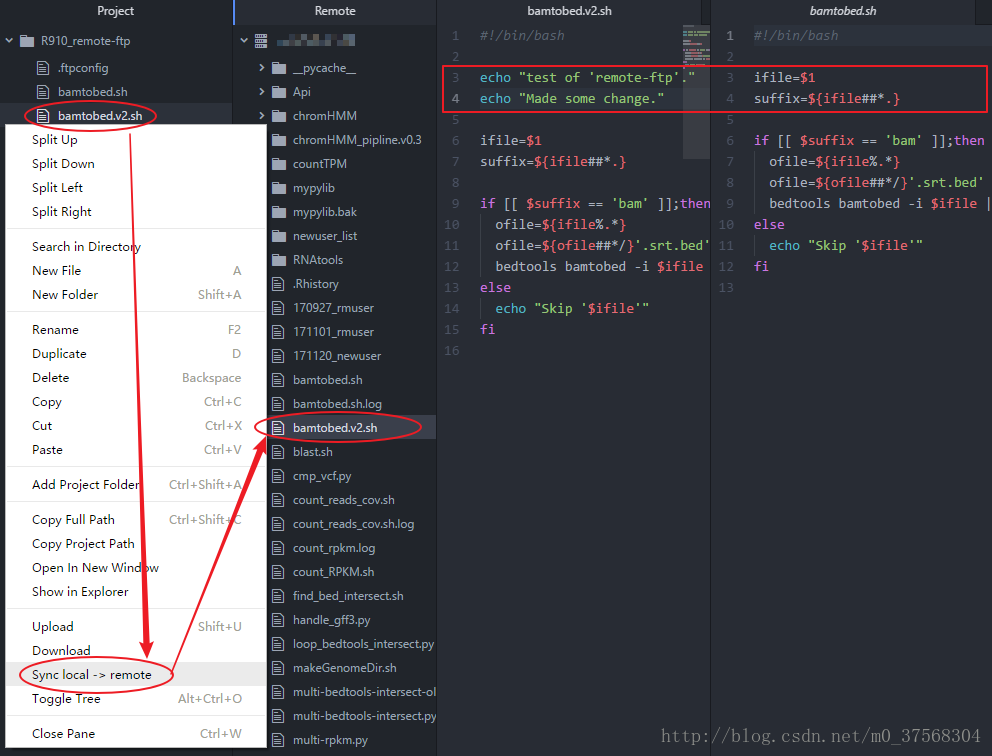The width and height of the screenshot is (992, 756).
Task: Expand the __pycache__ folder chevron
Action: click(x=262, y=67)
